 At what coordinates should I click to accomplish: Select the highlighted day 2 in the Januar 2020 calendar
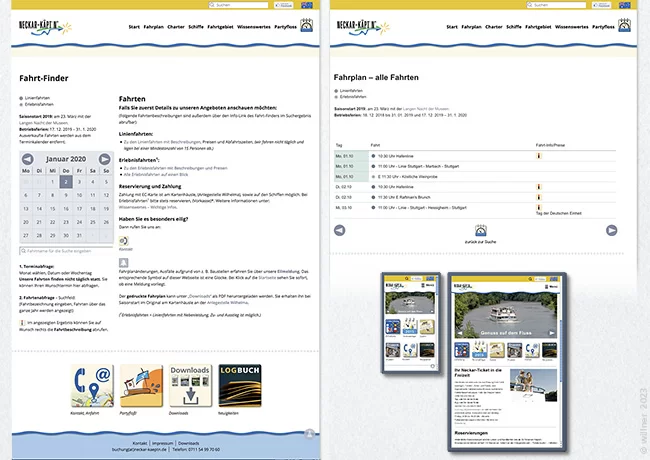click(x=66, y=182)
